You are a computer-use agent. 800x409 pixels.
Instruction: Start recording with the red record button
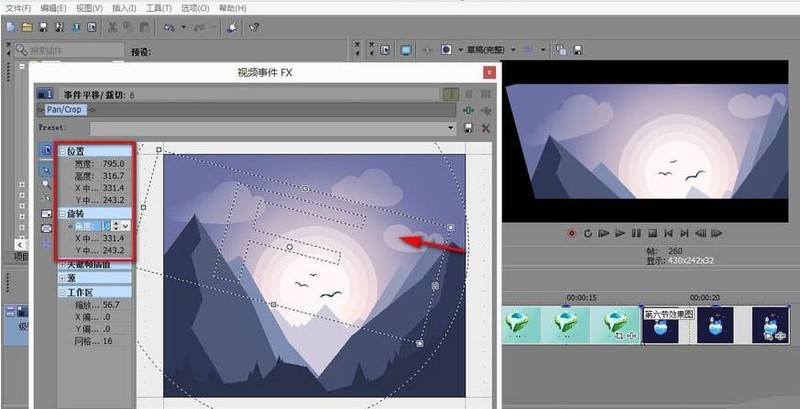tap(571, 234)
